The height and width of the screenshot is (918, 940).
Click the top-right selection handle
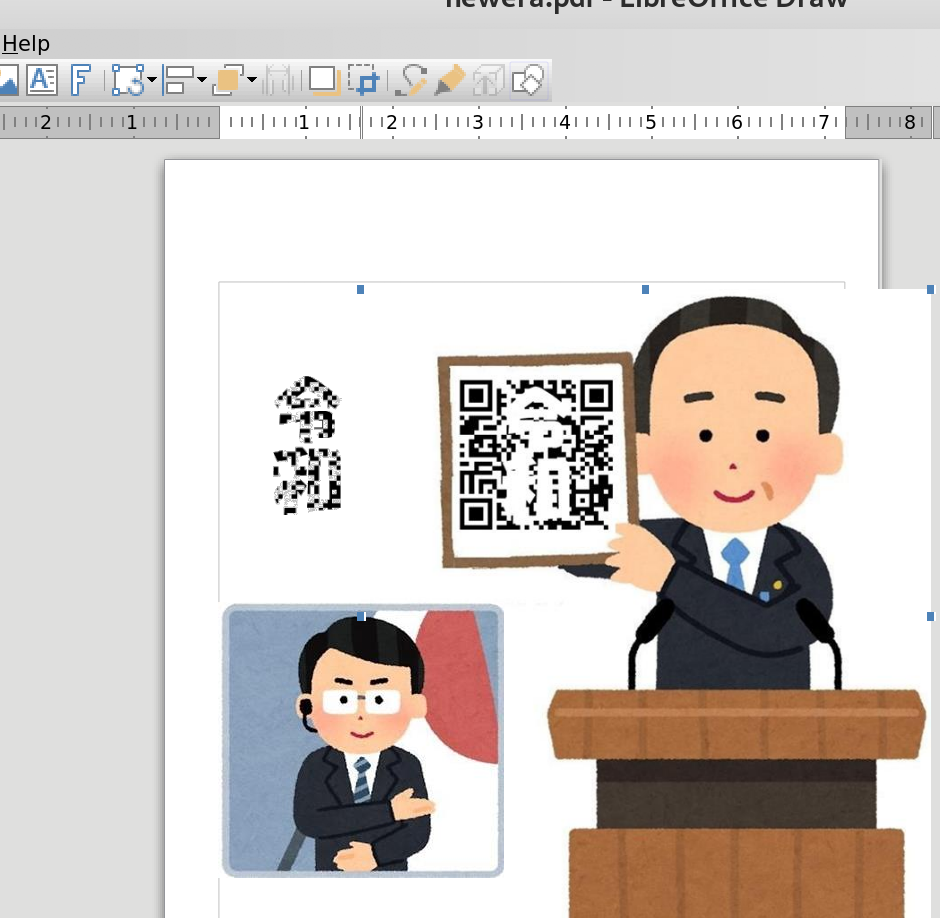click(x=930, y=290)
